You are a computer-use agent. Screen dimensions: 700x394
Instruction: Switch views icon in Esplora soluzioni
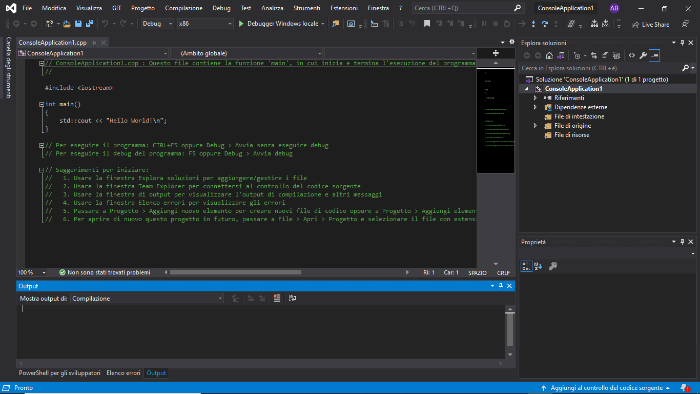(x=560, y=55)
